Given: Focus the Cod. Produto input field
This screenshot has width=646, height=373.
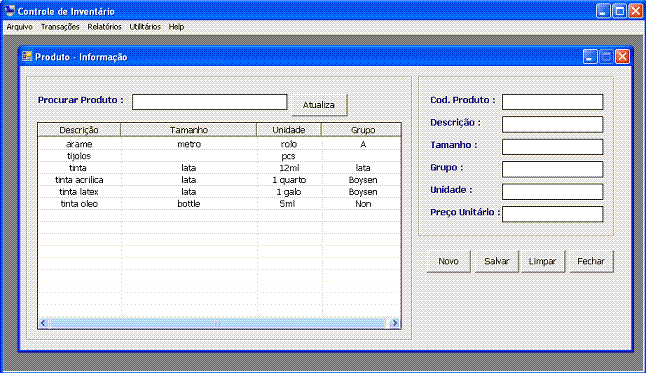Looking at the screenshot, I should click(x=552, y=102).
